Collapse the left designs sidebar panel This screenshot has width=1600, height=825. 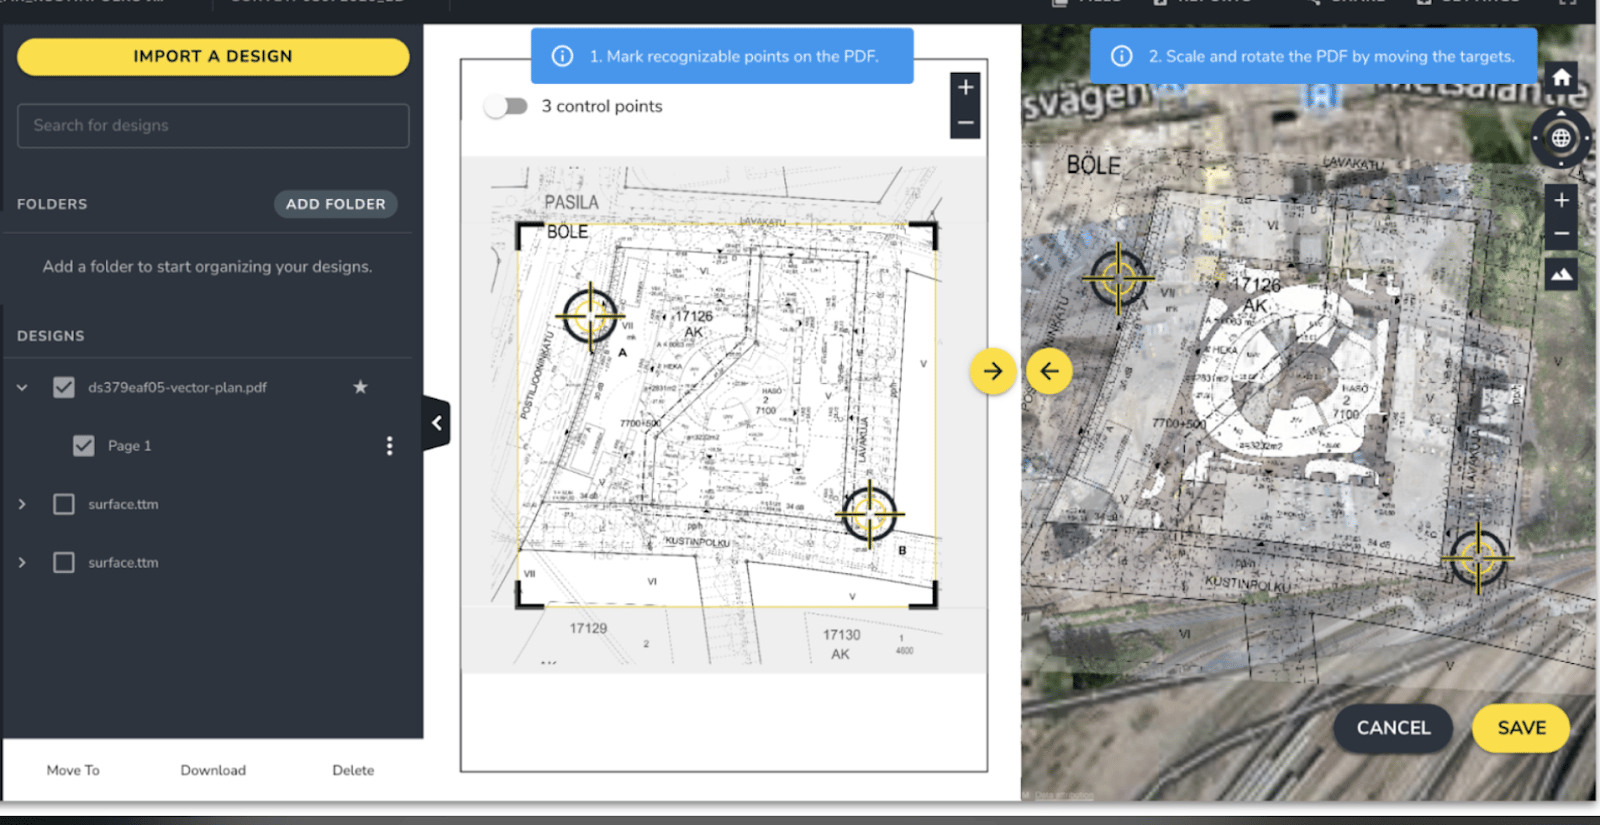pos(437,423)
